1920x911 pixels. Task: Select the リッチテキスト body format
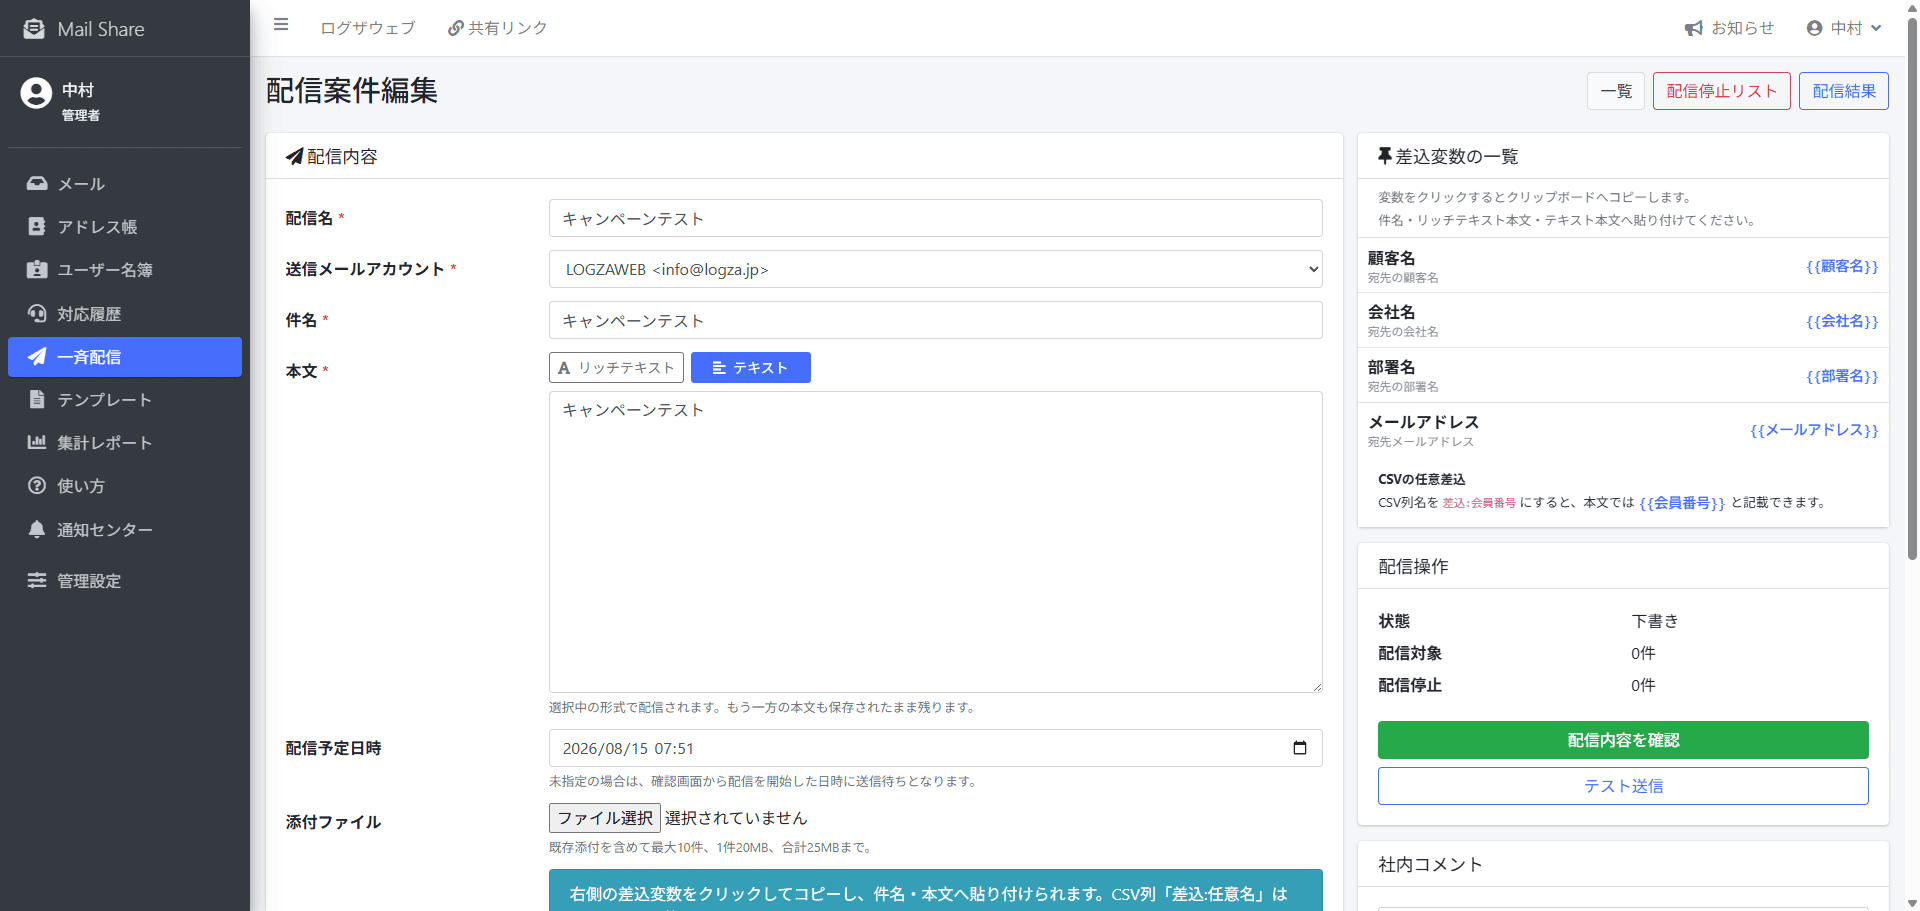point(616,367)
